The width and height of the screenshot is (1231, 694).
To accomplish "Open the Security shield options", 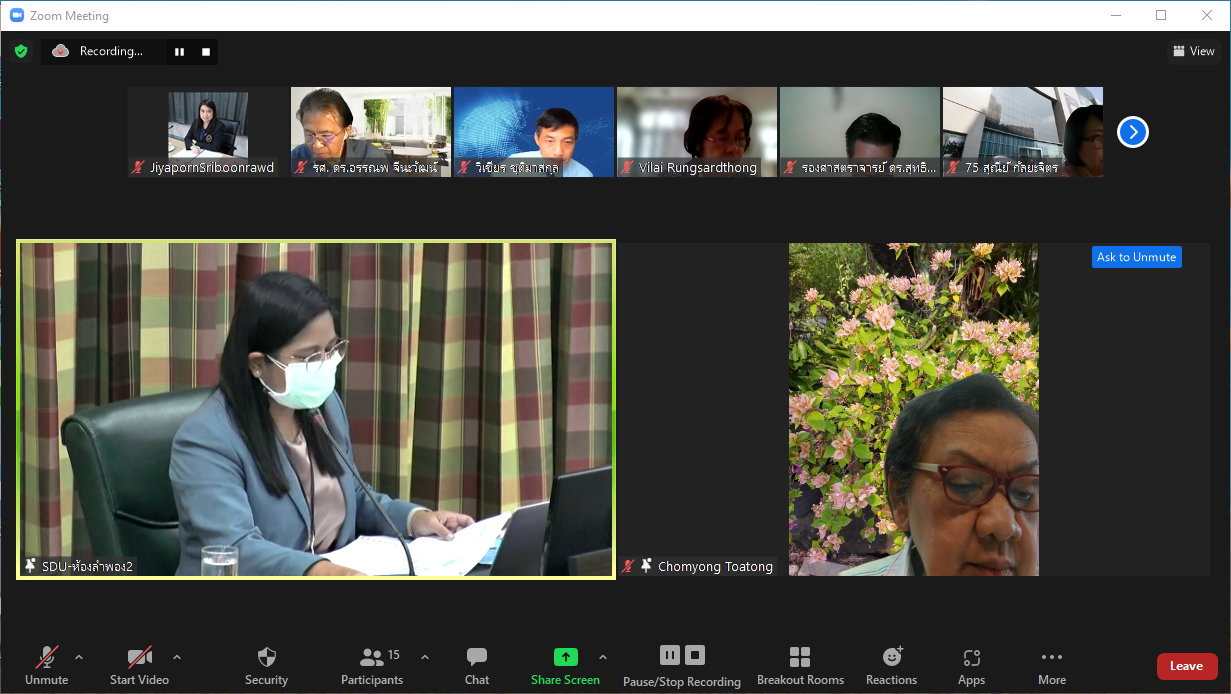I will point(266,665).
